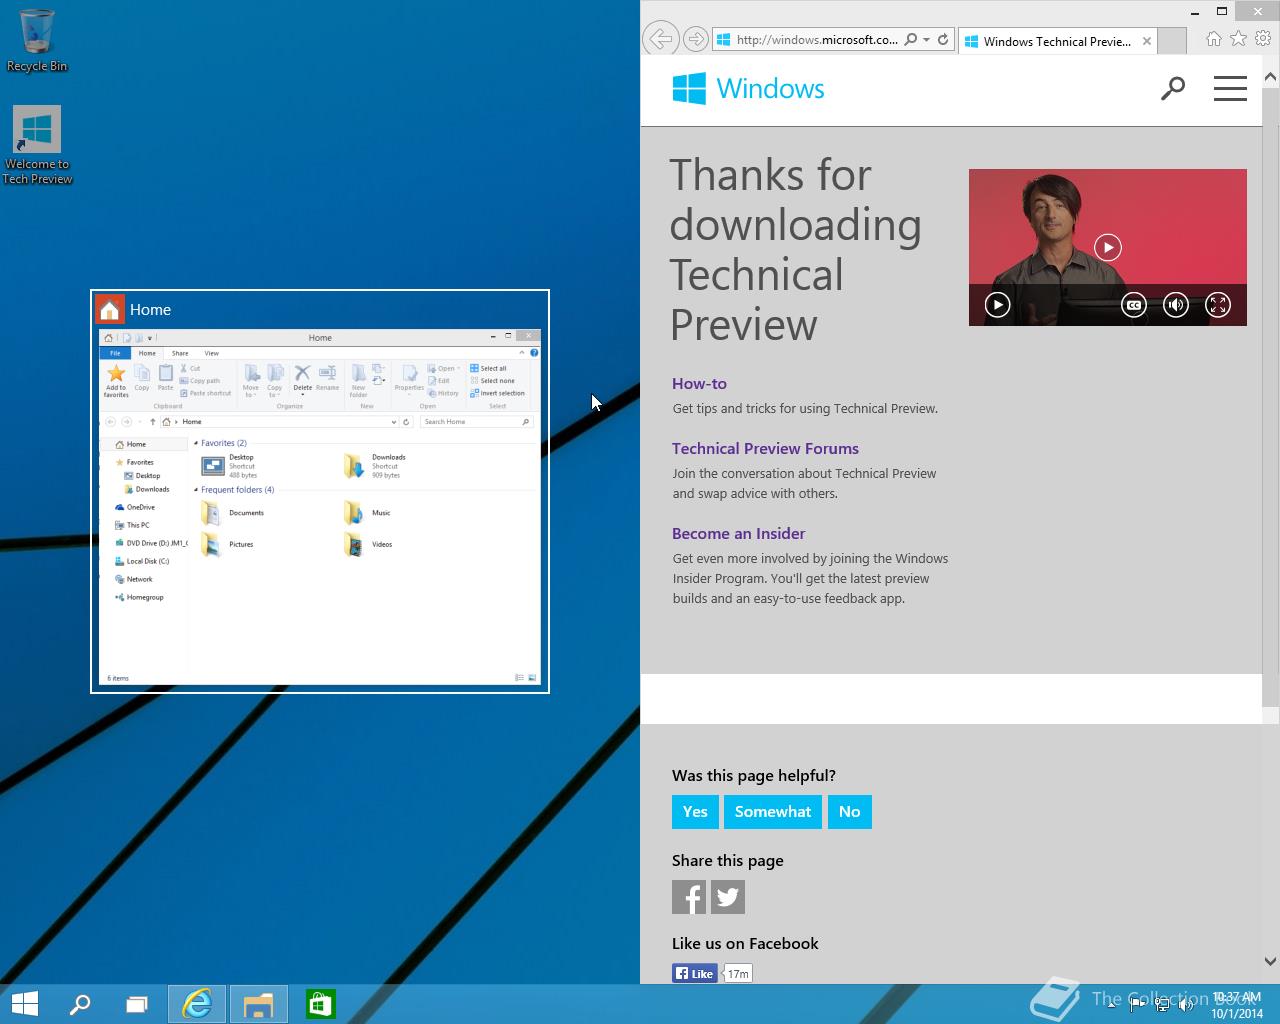Click the taskbar Search magnifier

tap(80, 1004)
